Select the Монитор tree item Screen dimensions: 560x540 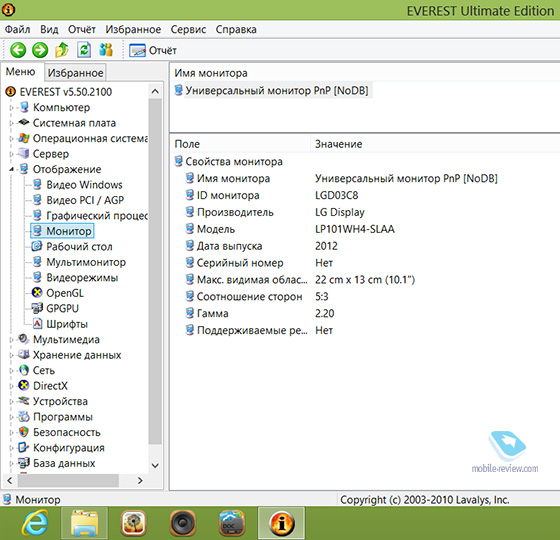(62, 231)
